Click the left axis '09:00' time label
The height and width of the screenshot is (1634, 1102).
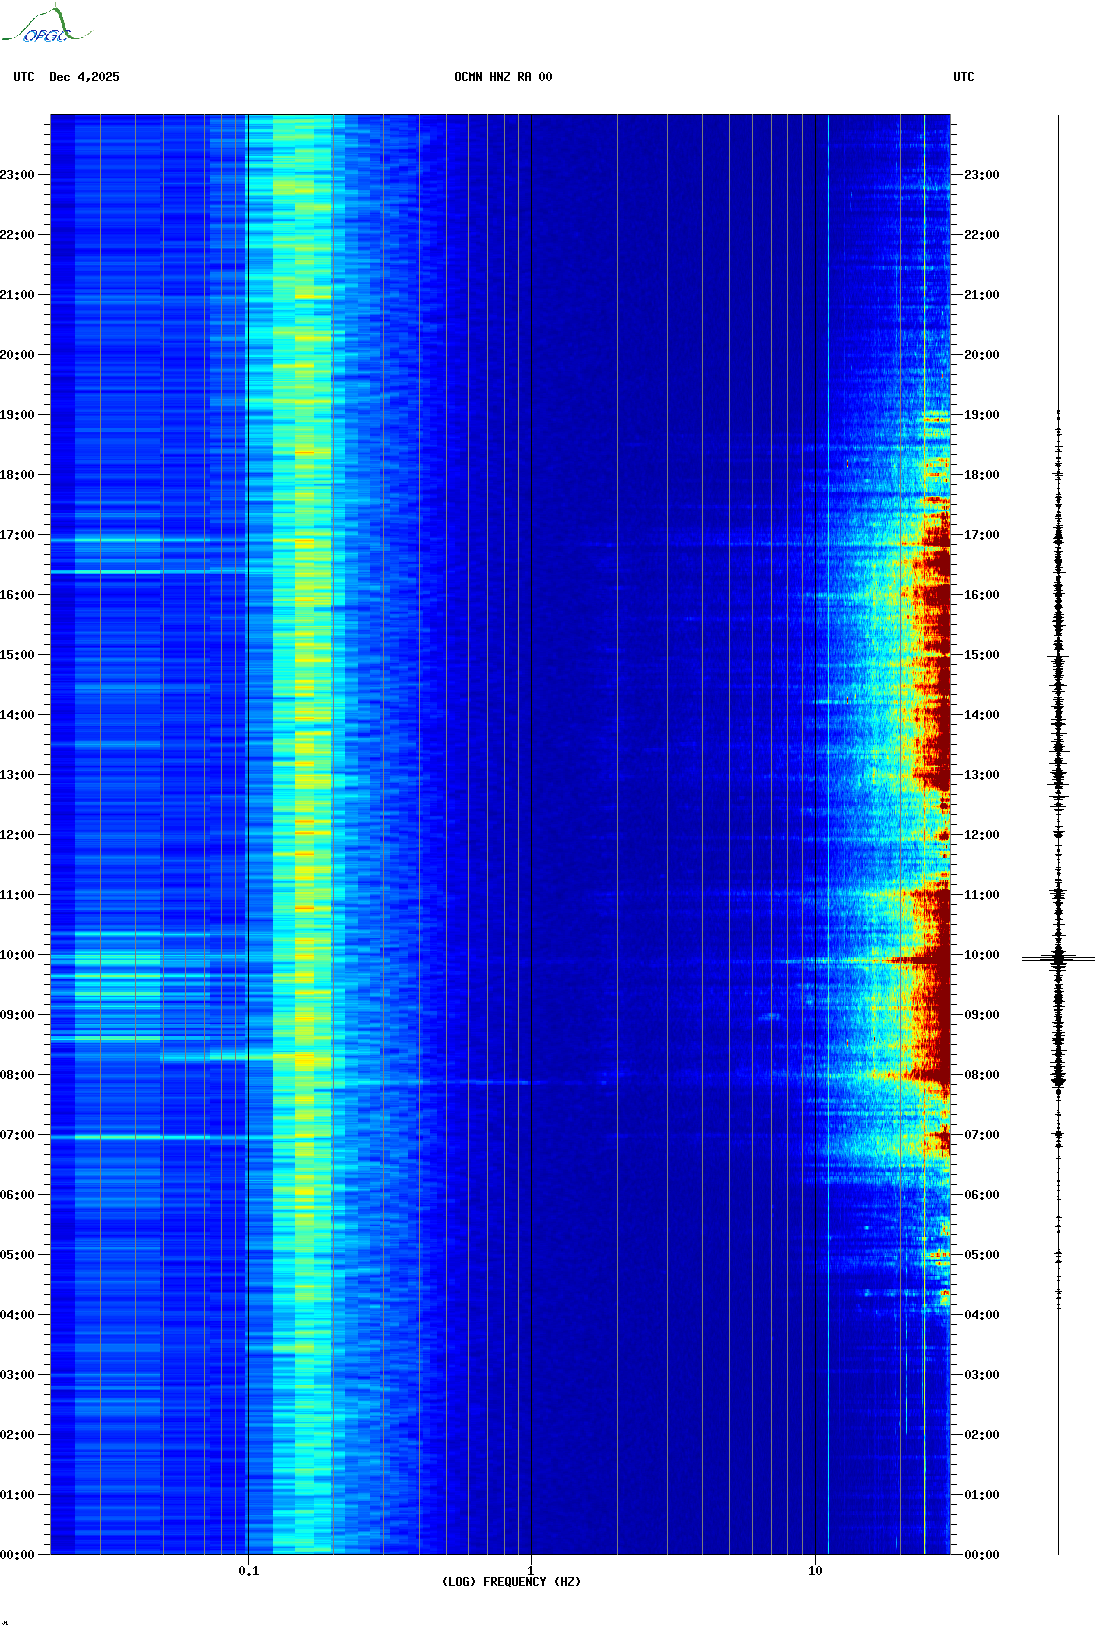[x=17, y=1015]
